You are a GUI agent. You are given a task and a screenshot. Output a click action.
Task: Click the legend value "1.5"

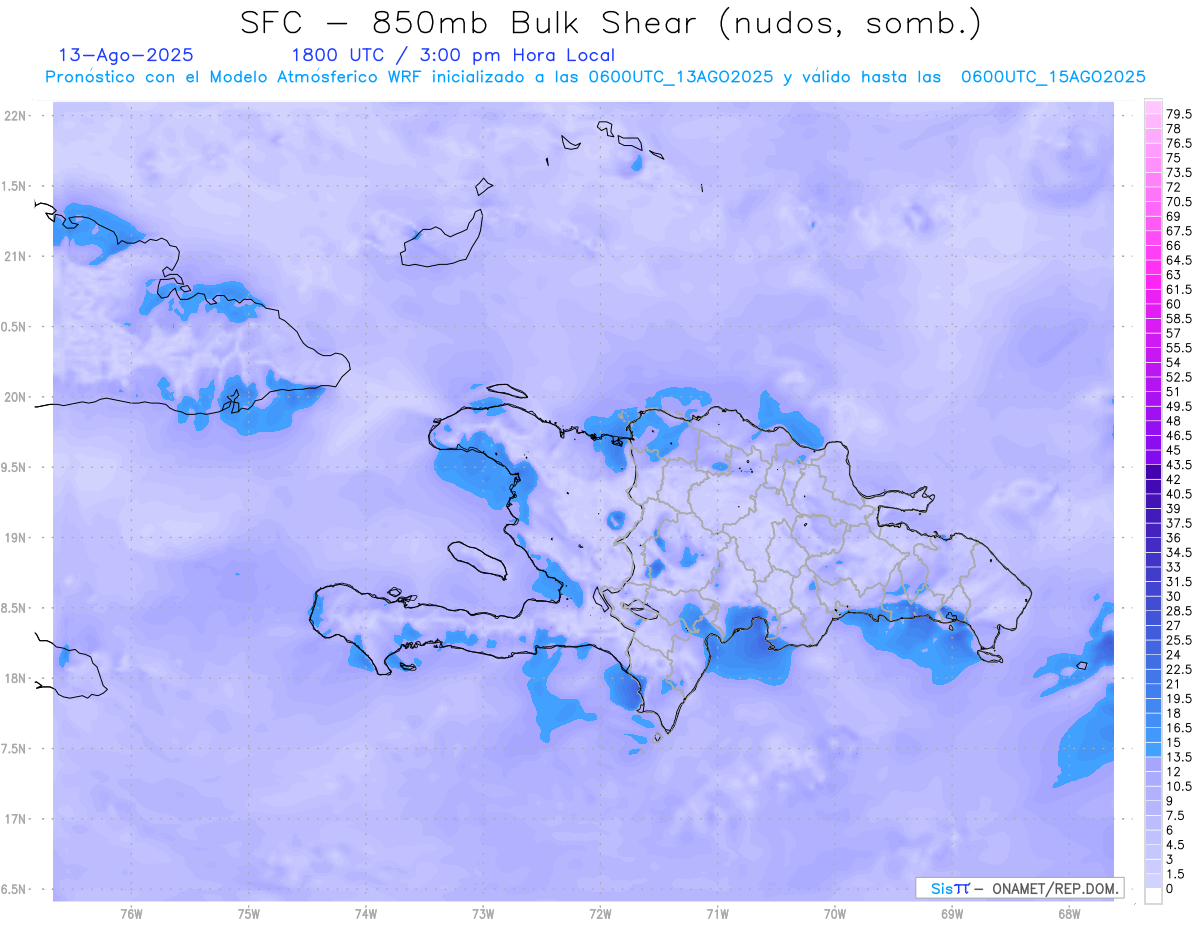coord(1176,872)
